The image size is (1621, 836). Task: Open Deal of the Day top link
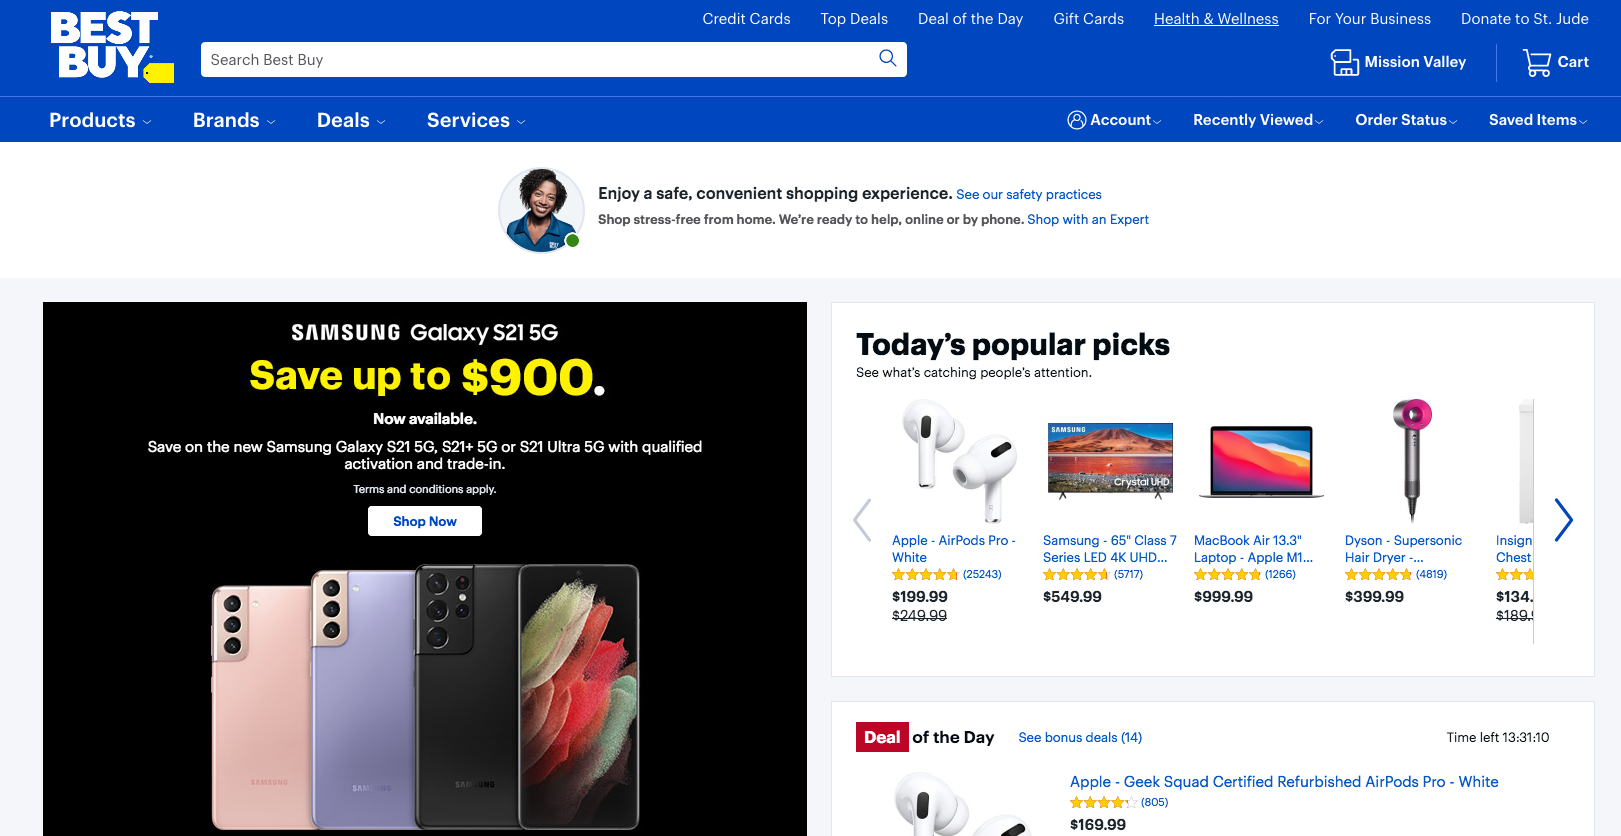pos(970,19)
